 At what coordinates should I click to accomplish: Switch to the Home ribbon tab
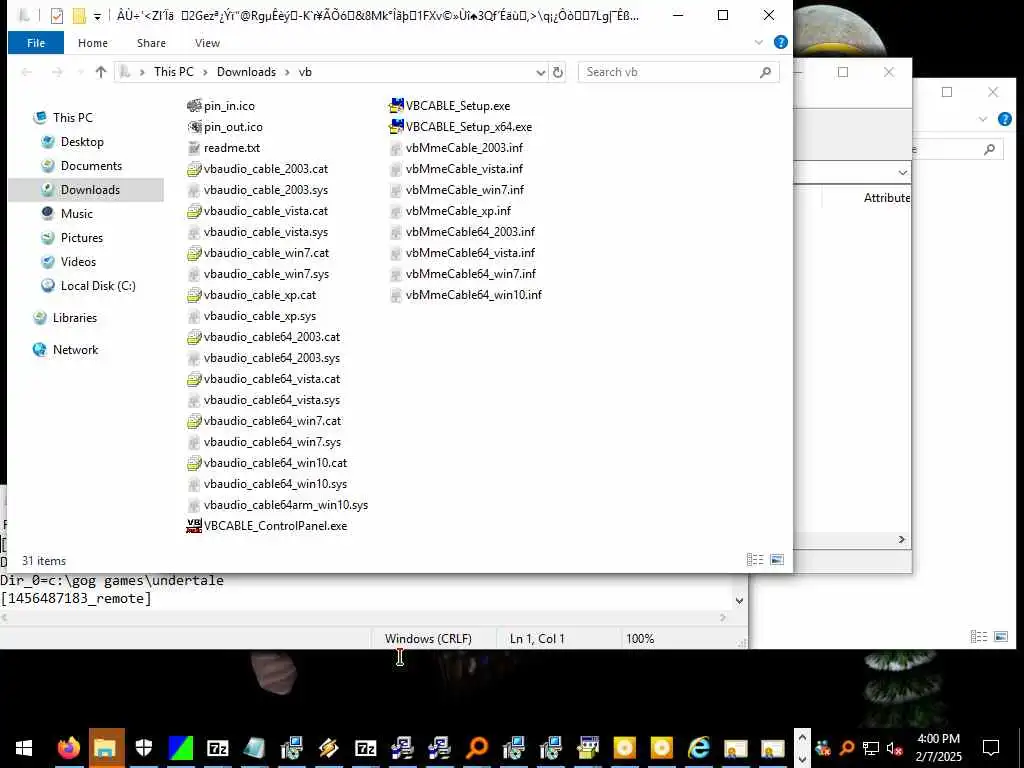(x=93, y=43)
